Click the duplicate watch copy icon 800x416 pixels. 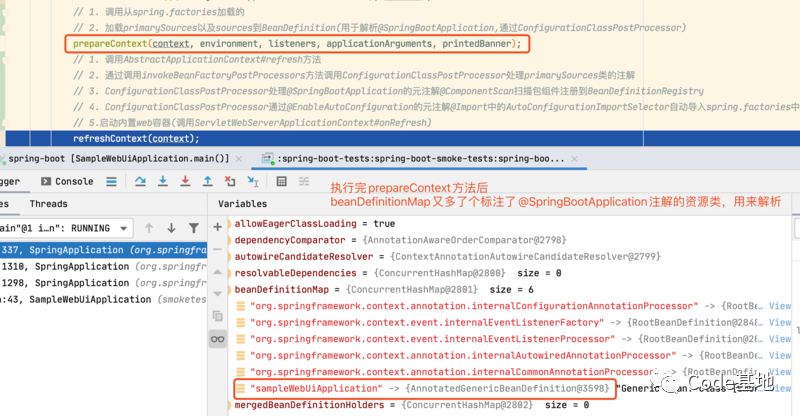(x=217, y=316)
